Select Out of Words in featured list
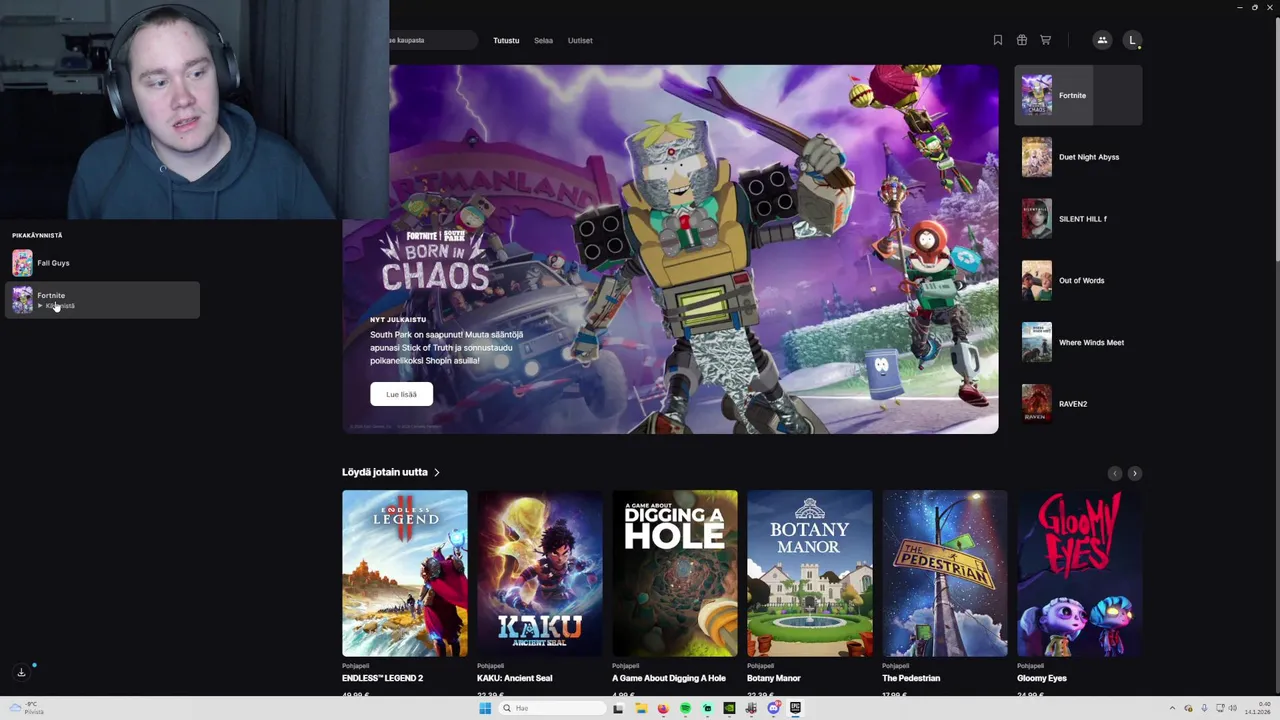 click(1078, 281)
